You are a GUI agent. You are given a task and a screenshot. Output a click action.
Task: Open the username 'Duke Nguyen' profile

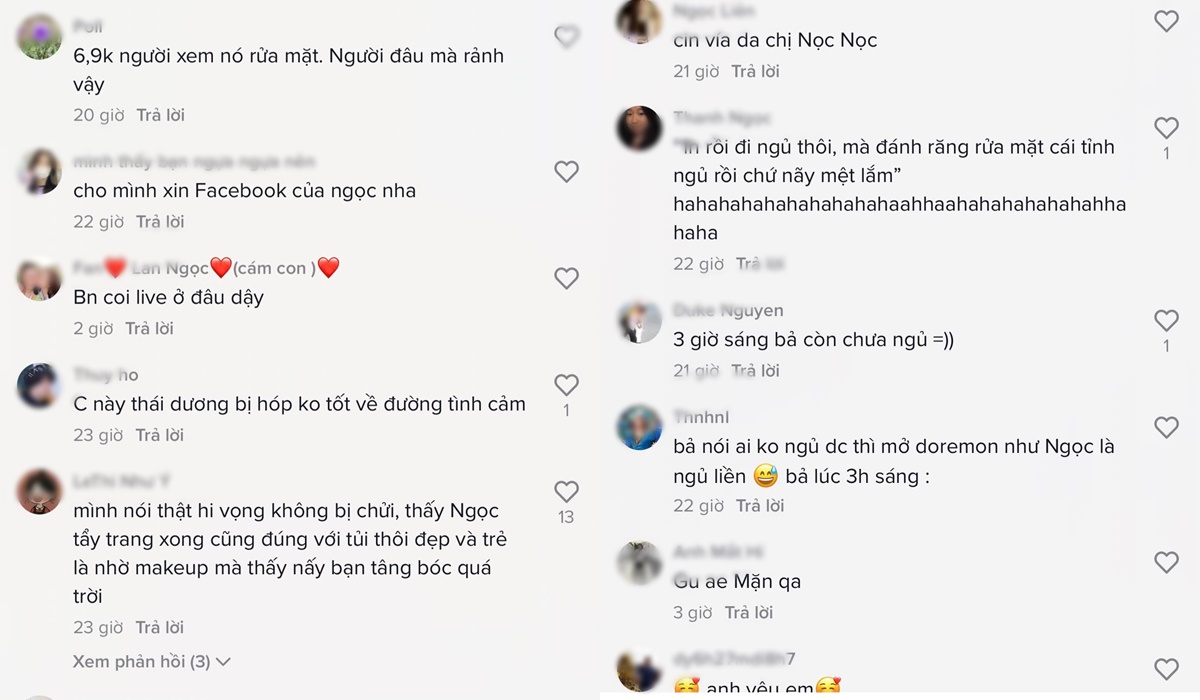click(x=728, y=310)
